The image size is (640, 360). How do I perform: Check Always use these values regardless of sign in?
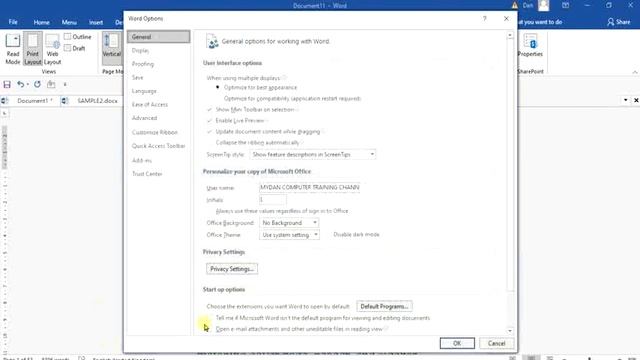click(x=209, y=211)
